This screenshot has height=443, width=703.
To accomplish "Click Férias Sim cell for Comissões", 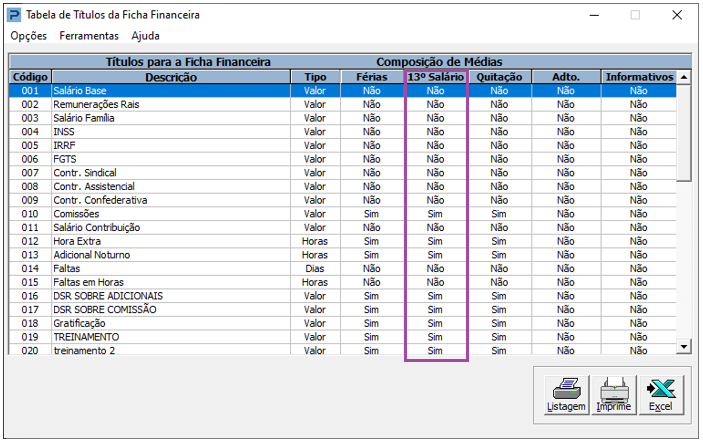I will coord(372,214).
